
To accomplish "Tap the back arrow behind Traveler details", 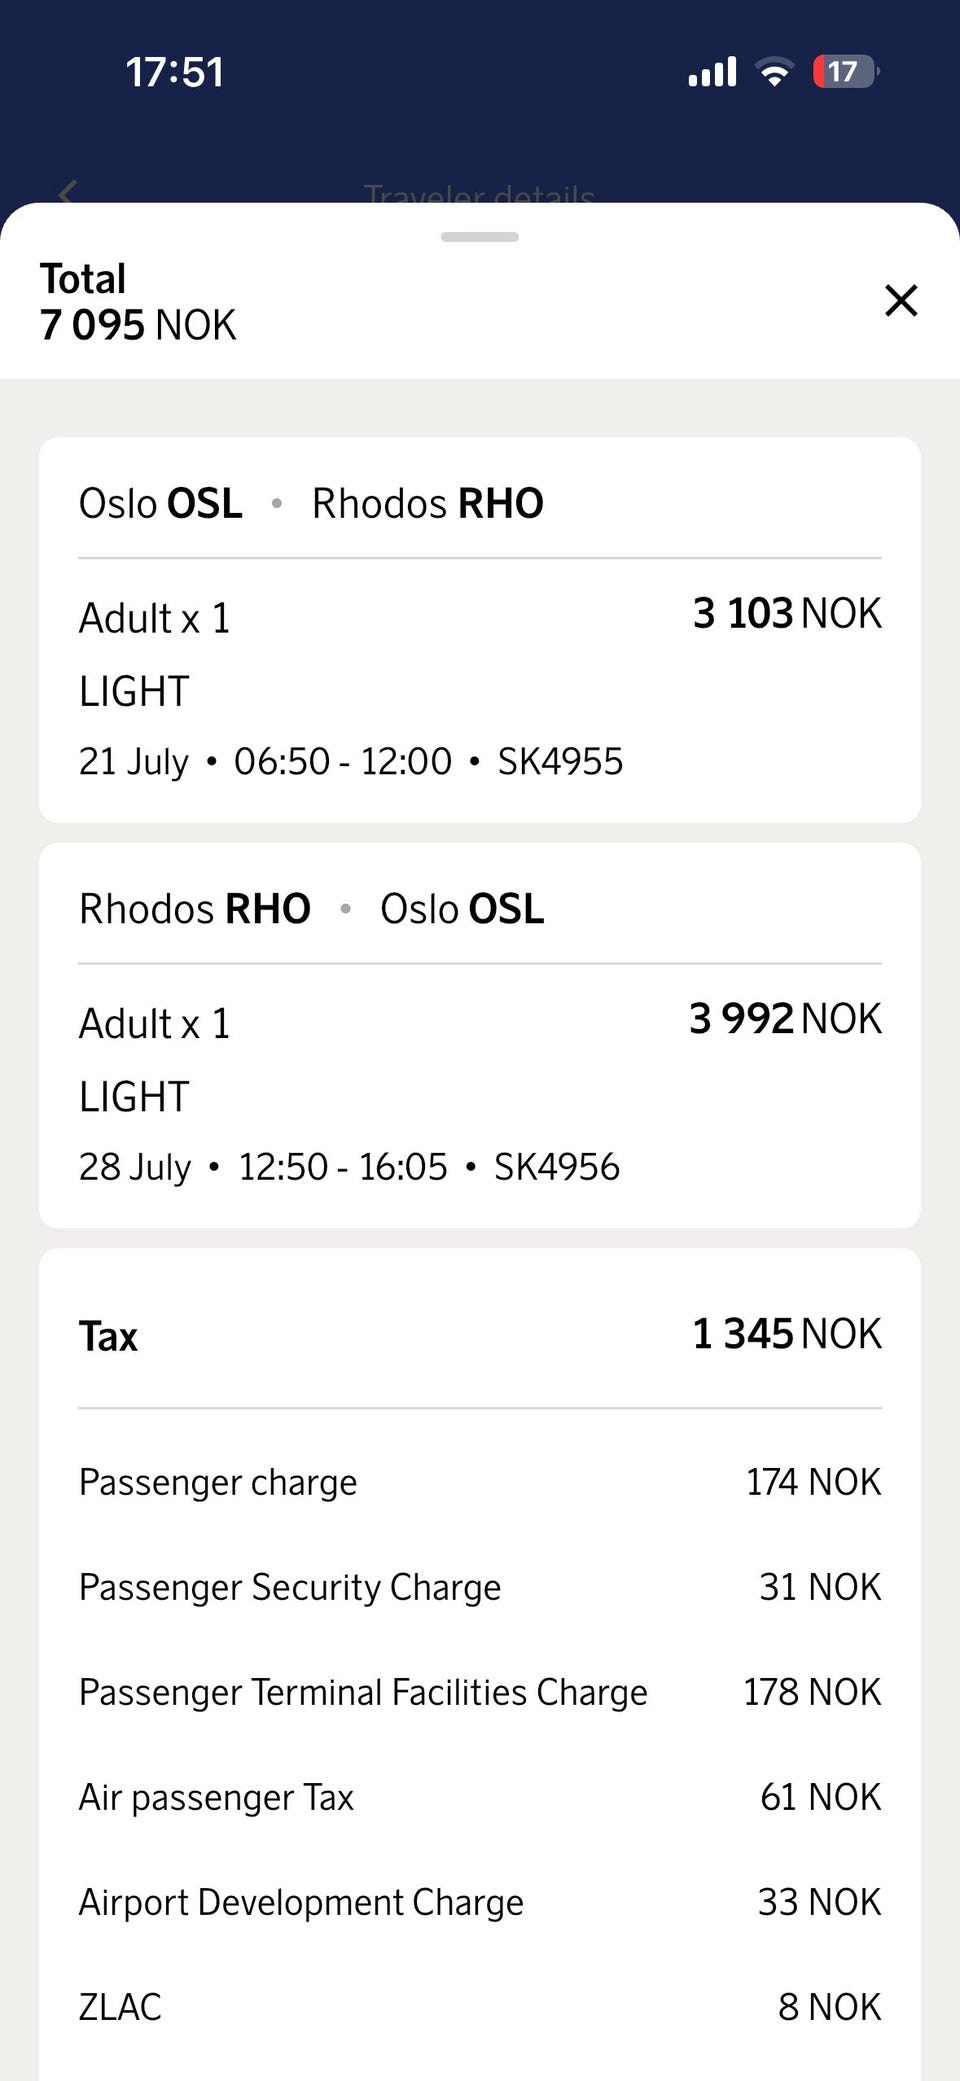I will [x=67, y=193].
